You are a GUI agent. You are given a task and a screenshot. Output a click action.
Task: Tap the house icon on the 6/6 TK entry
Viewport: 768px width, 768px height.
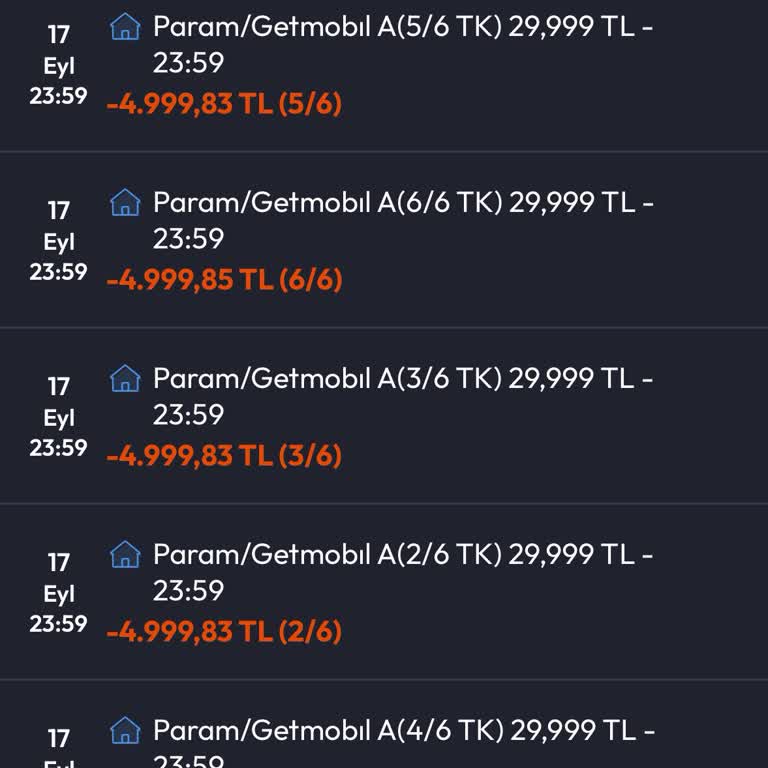(125, 203)
